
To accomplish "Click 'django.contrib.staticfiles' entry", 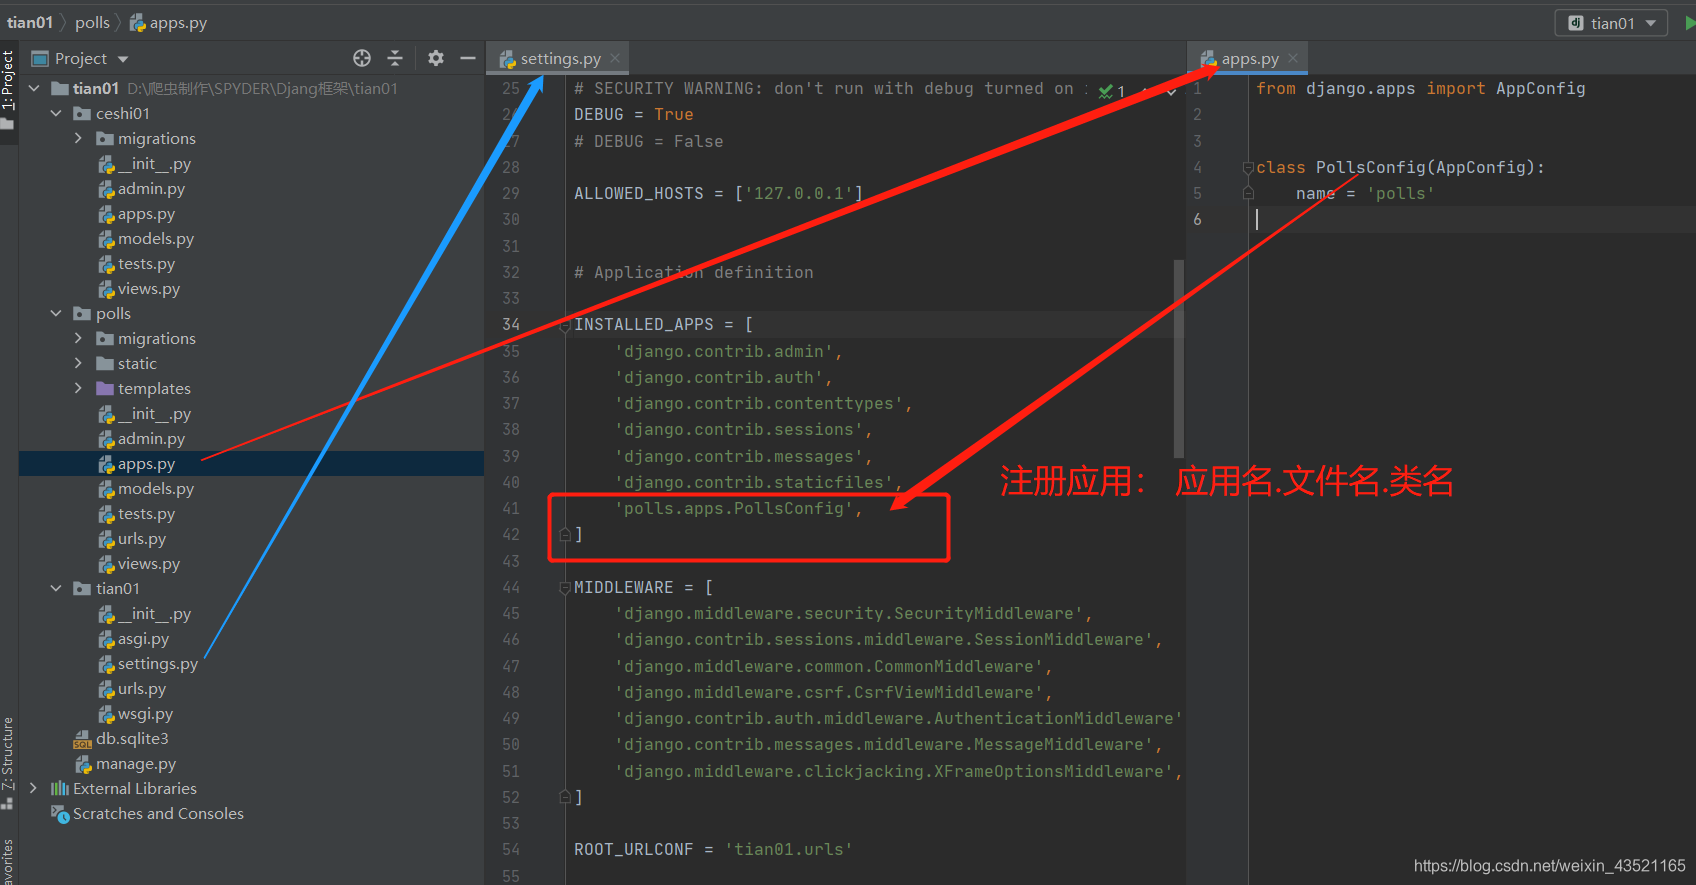I will tap(758, 483).
